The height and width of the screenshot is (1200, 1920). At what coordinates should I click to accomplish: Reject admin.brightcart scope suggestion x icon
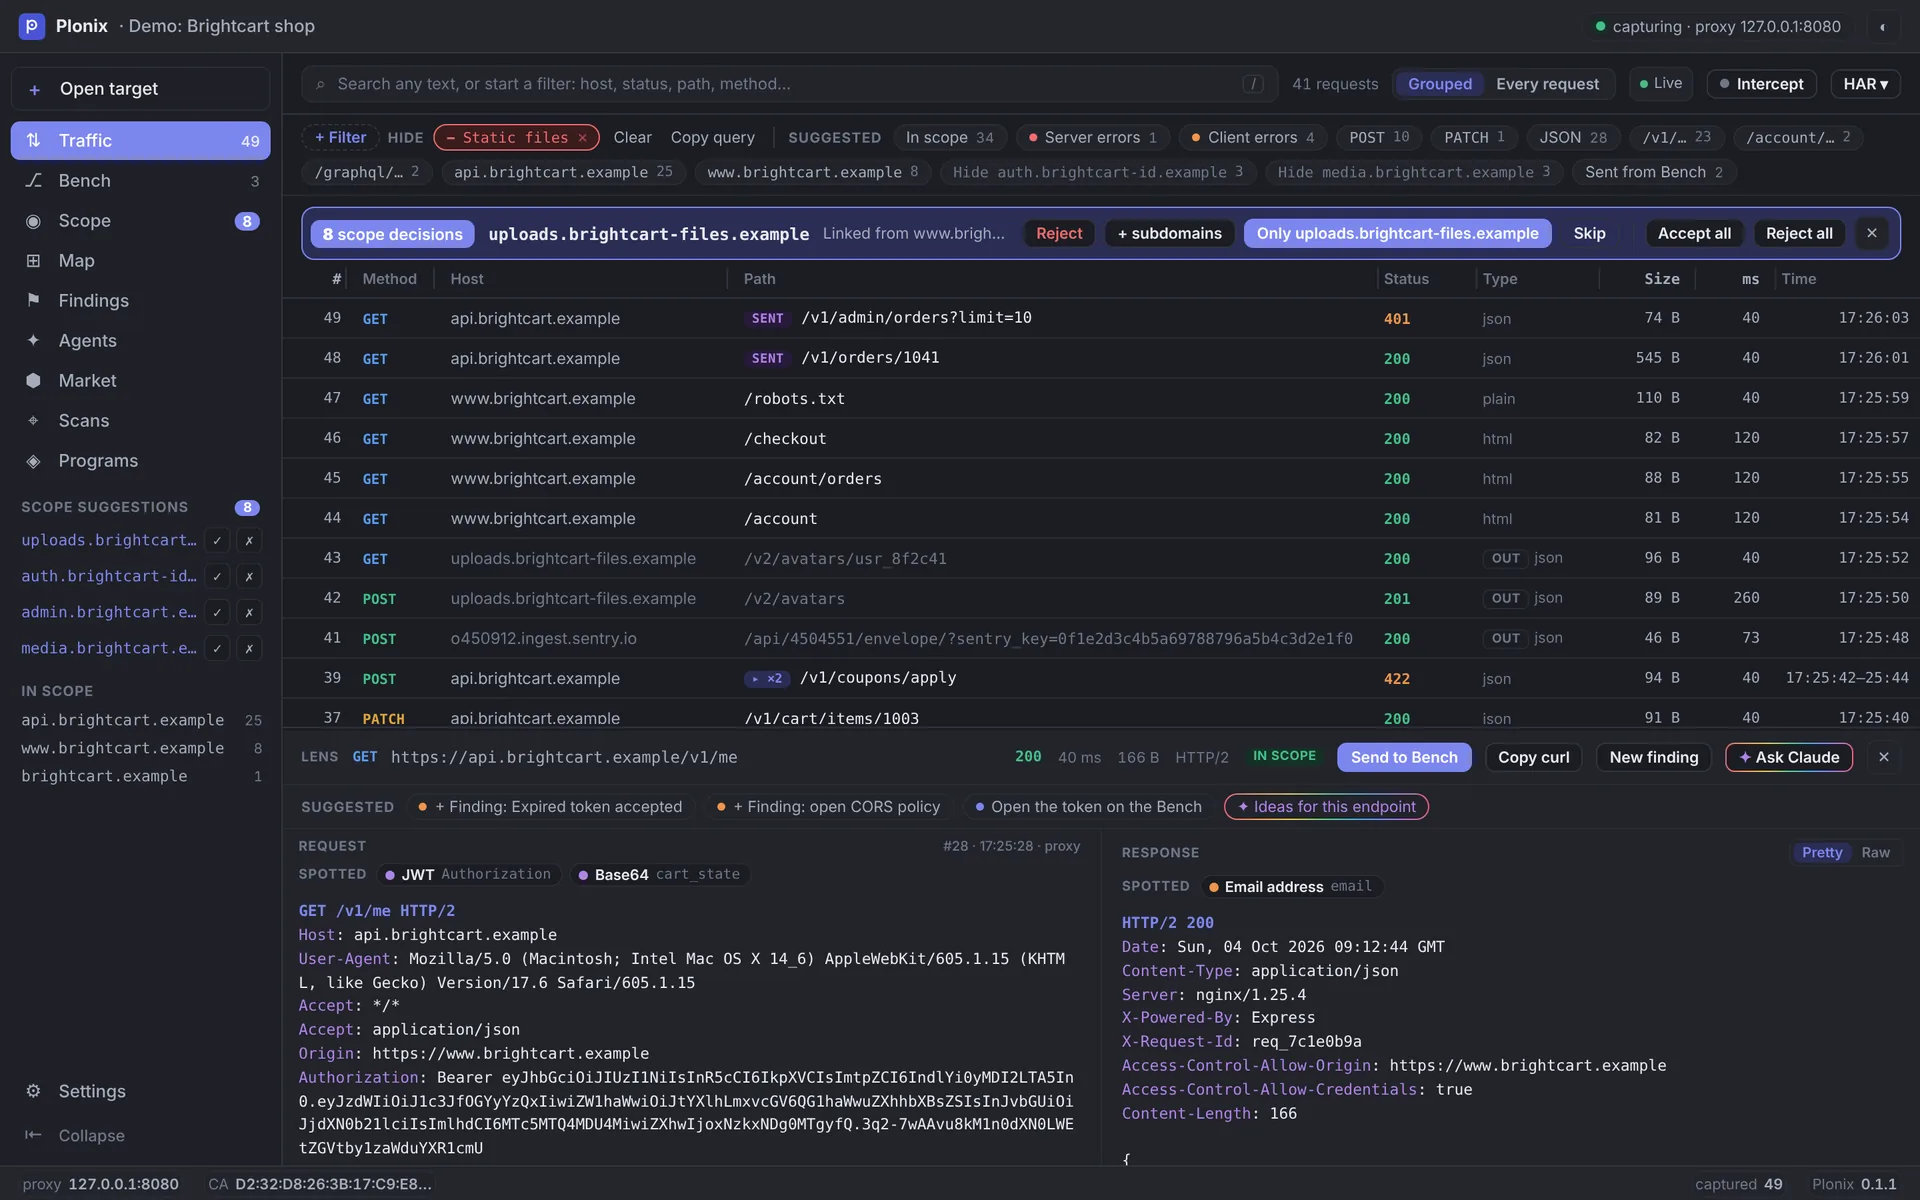(249, 612)
